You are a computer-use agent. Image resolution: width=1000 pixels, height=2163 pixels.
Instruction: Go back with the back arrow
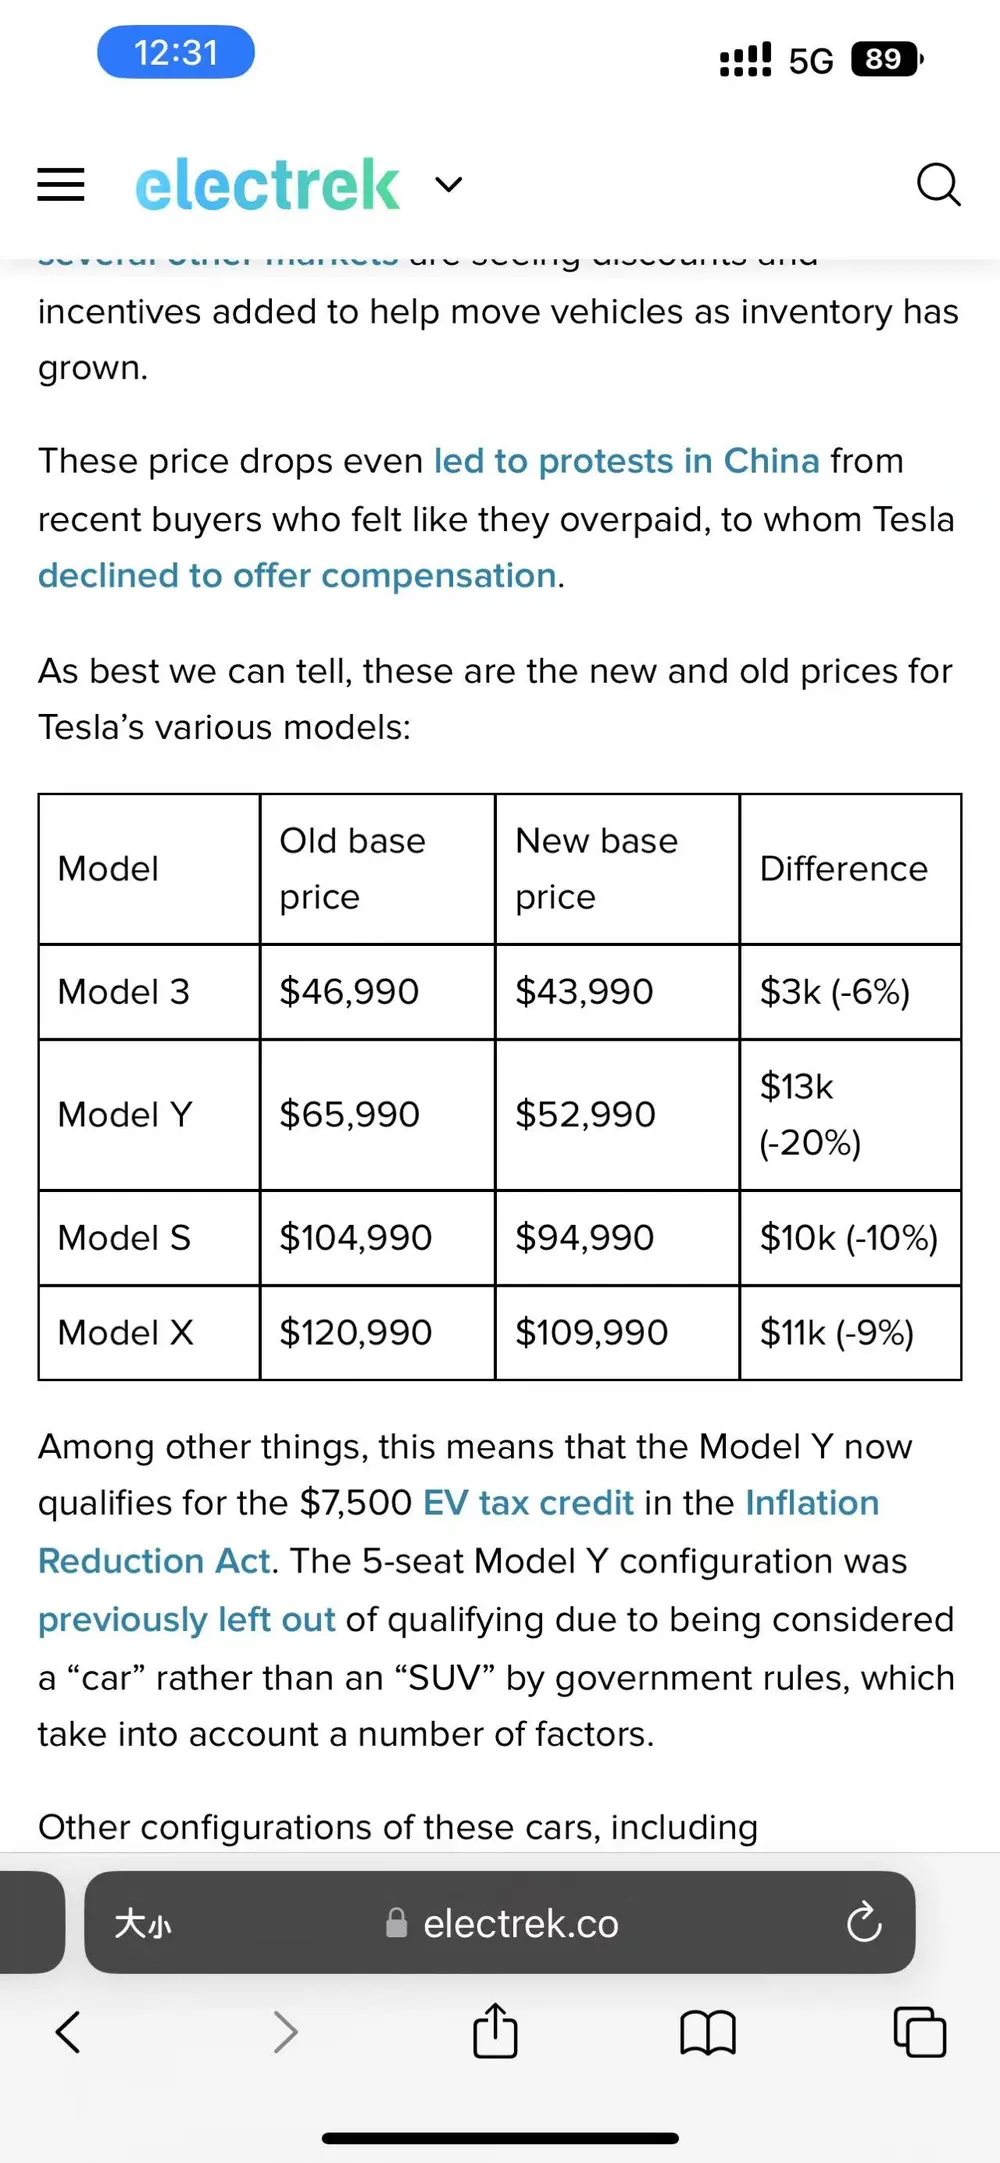[x=68, y=2032]
